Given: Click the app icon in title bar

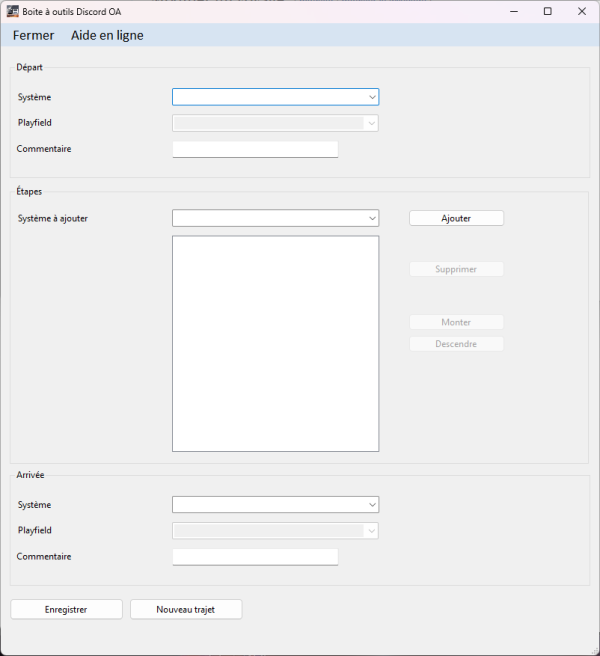Looking at the screenshot, I should coord(13,11).
